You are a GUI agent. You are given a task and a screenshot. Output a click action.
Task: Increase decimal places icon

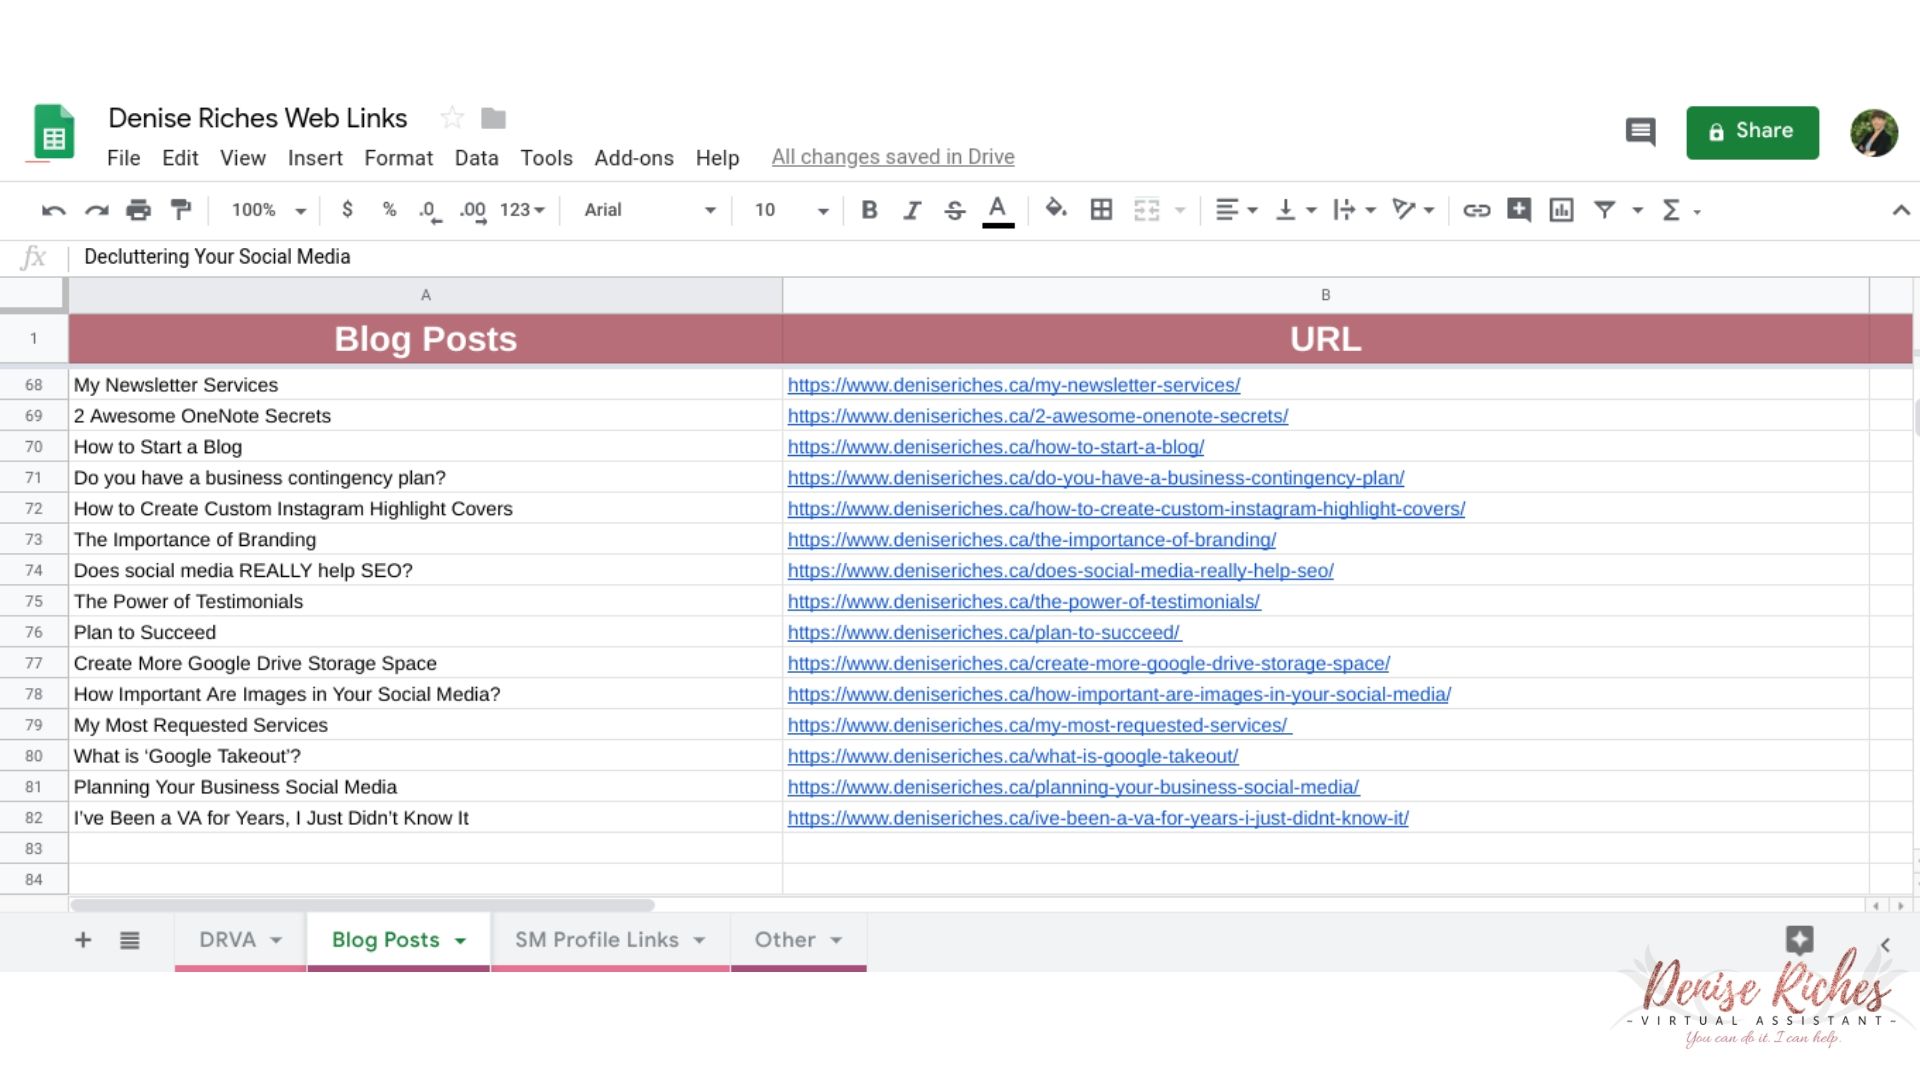[x=473, y=211]
